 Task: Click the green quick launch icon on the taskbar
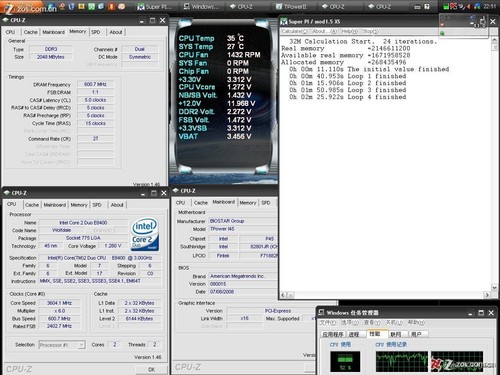[x=91, y=6]
